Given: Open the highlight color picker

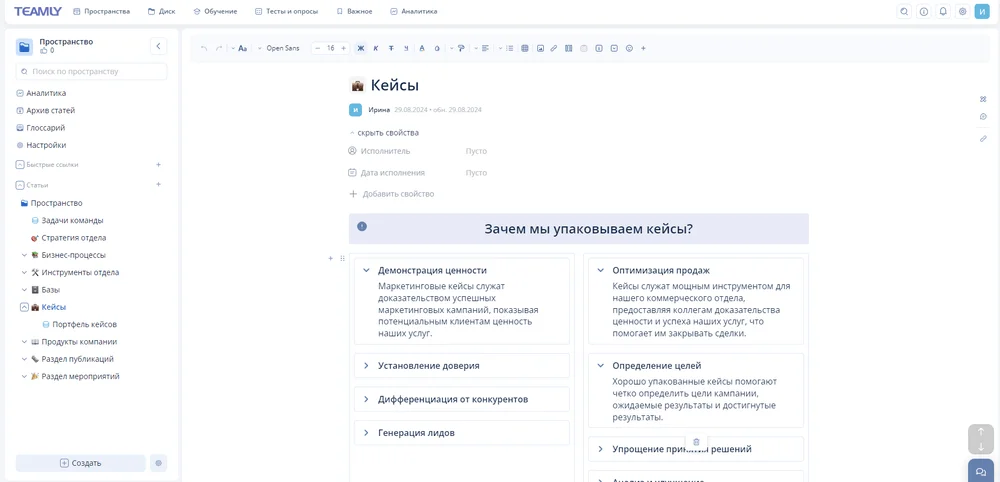Looking at the screenshot, I should (437, 48).
